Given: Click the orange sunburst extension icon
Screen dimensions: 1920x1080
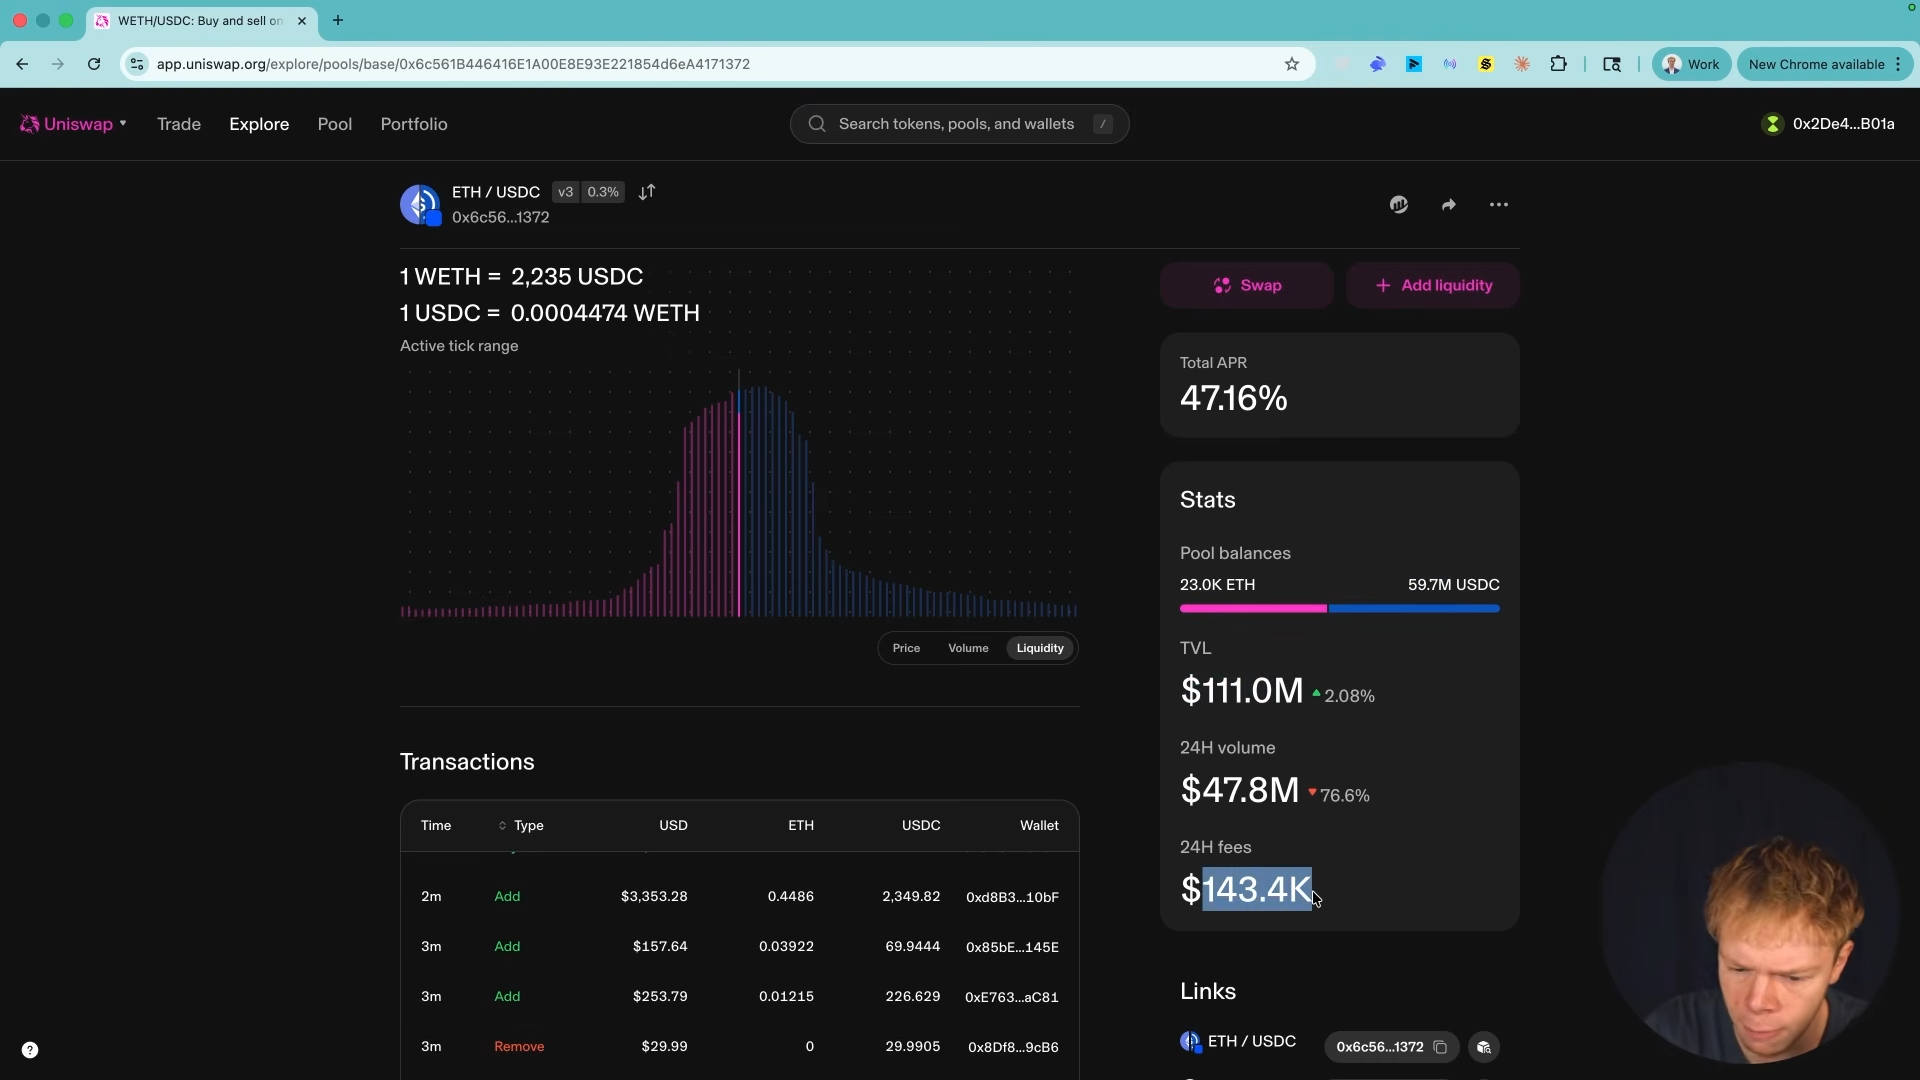Looking at the screenshot, I should (x=1522, y=64).
